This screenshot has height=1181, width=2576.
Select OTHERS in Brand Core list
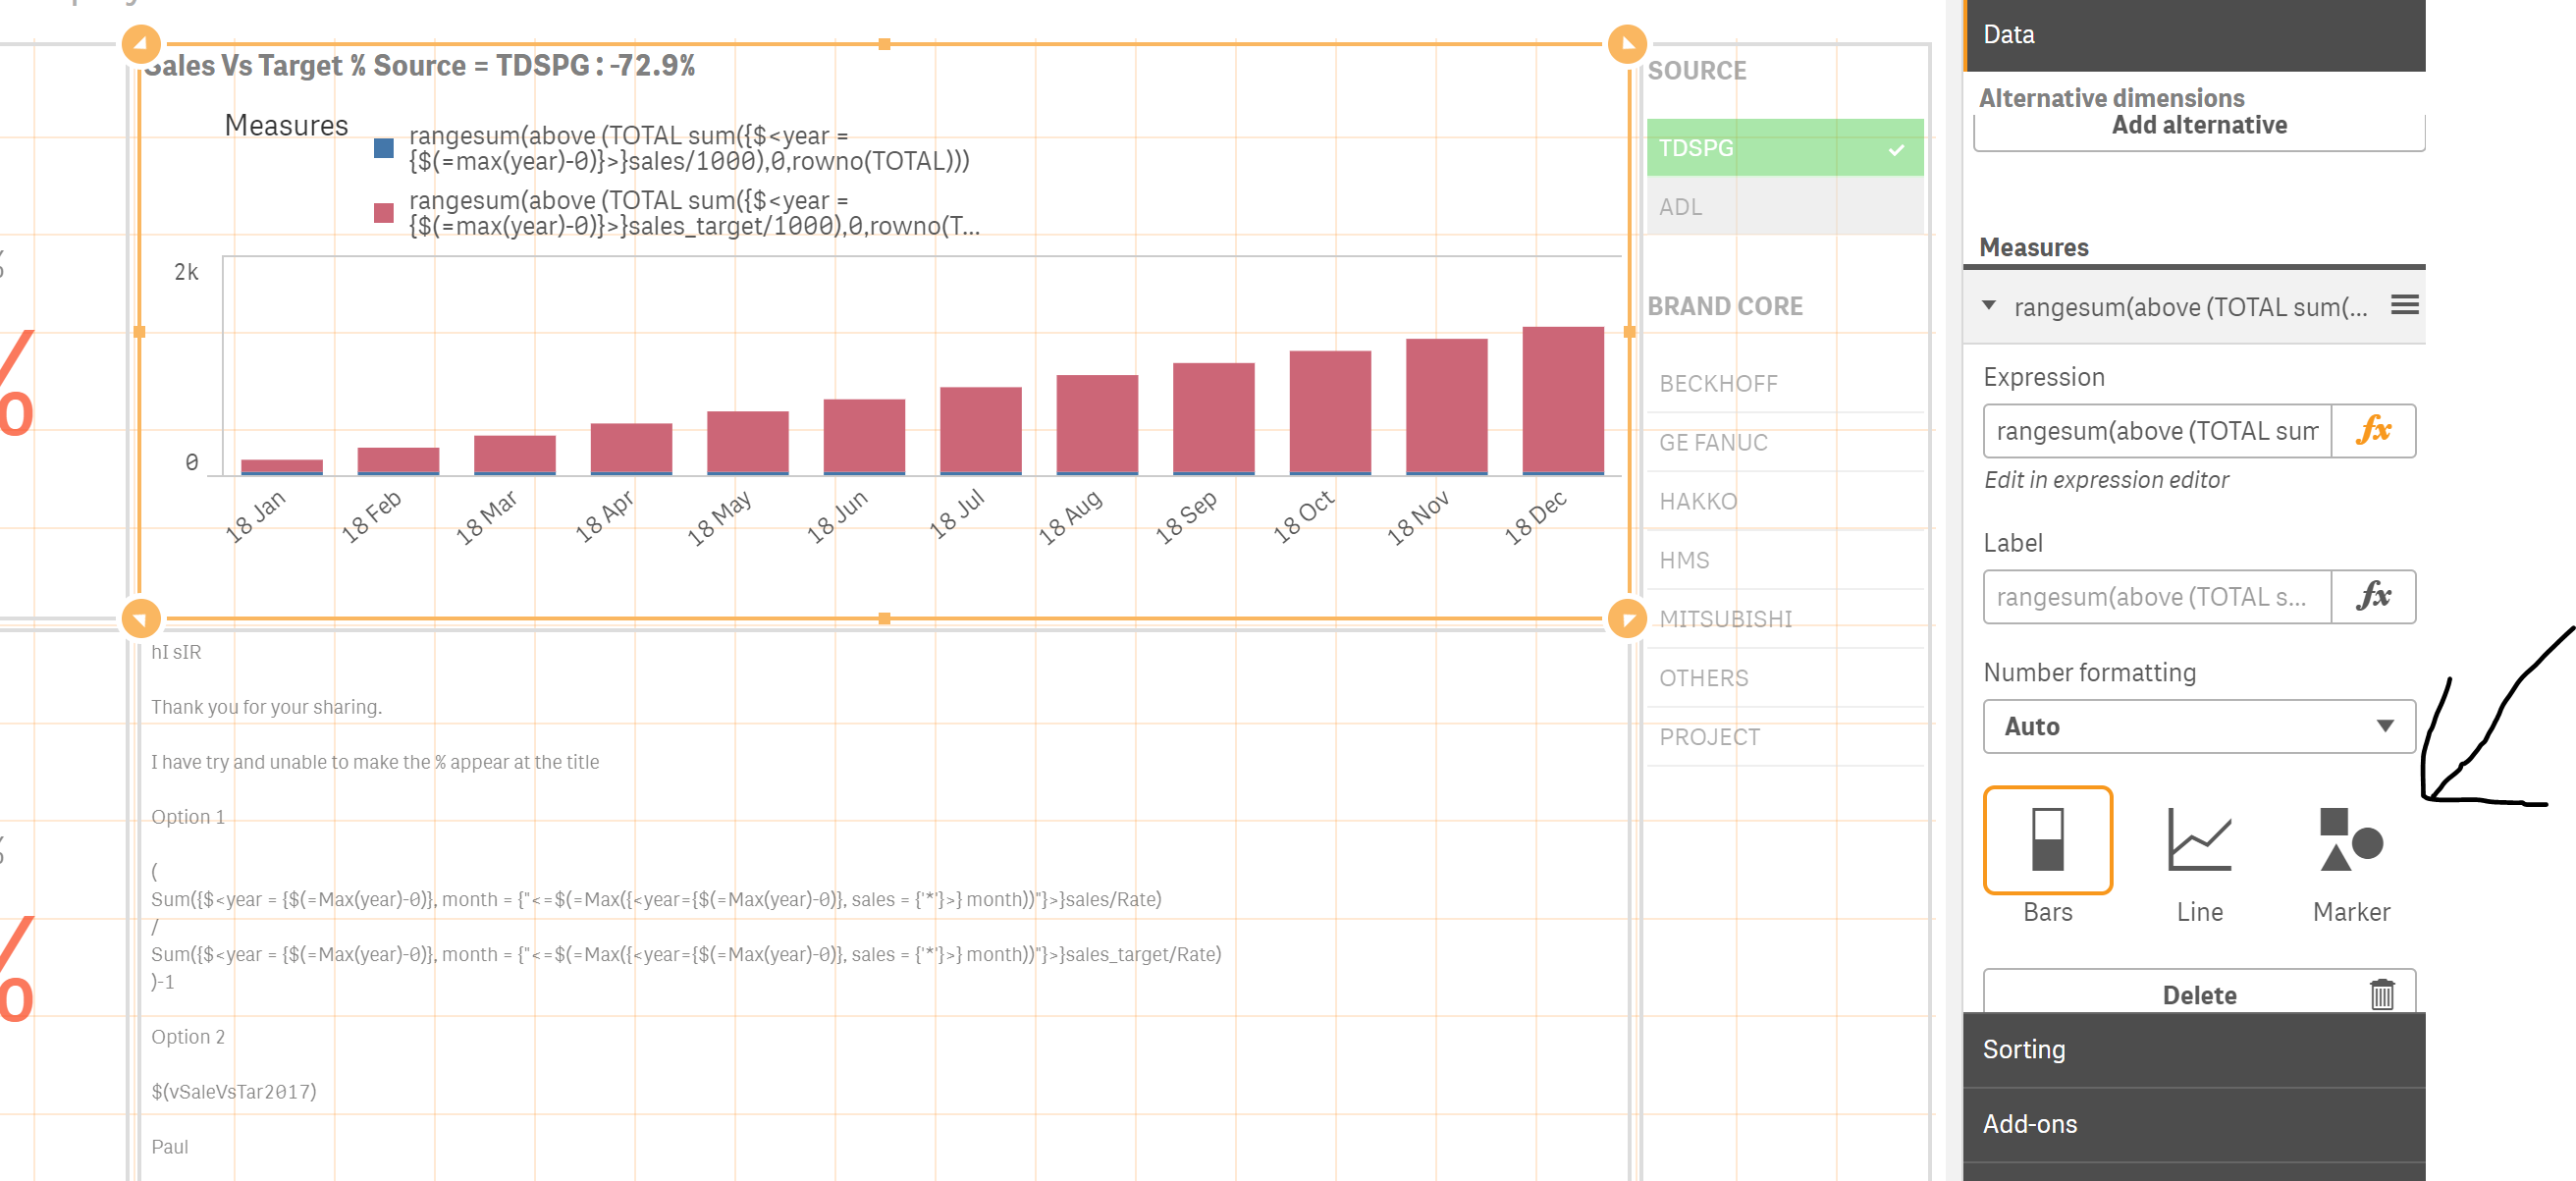click(x=1784, y=679)
